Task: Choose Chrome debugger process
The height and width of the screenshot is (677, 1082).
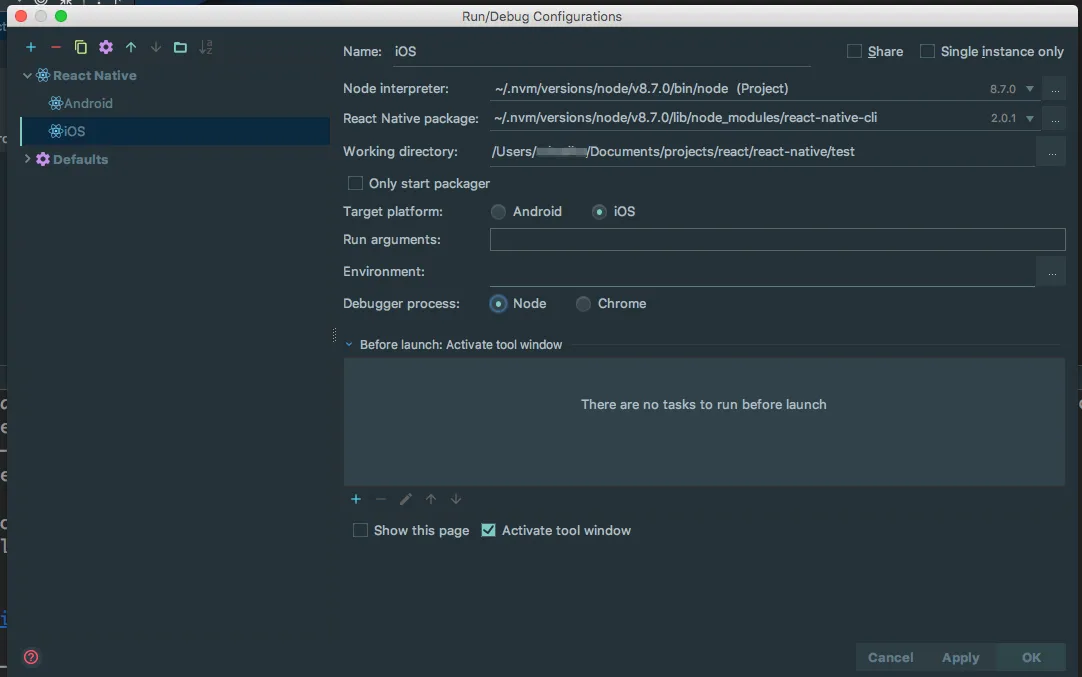Action: [583, 304]
